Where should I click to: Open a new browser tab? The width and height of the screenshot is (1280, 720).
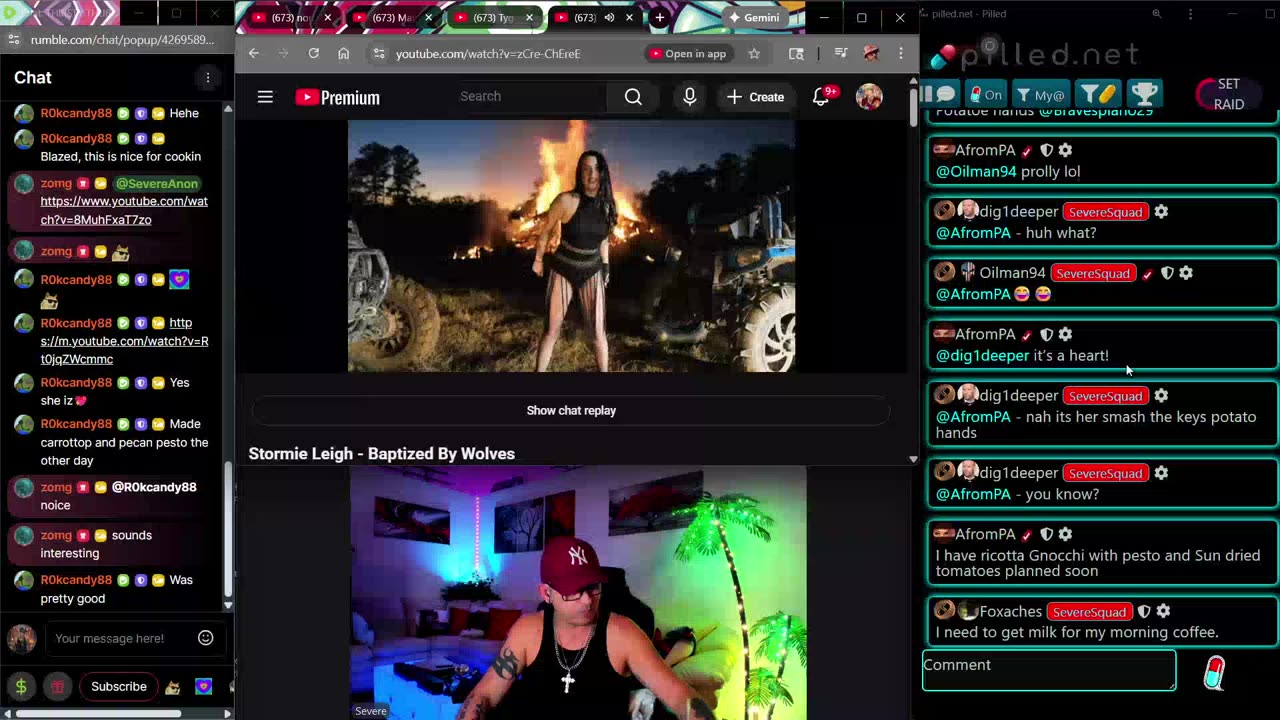point(660,18)
